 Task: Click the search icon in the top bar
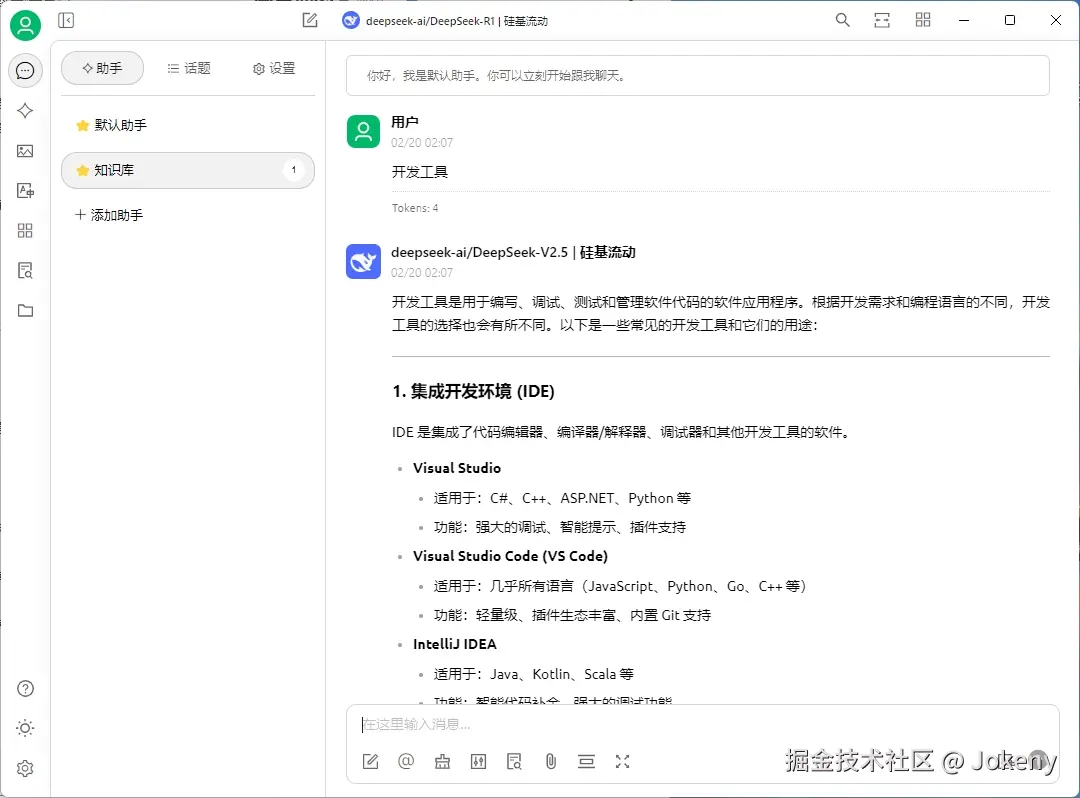click(842, 21)
